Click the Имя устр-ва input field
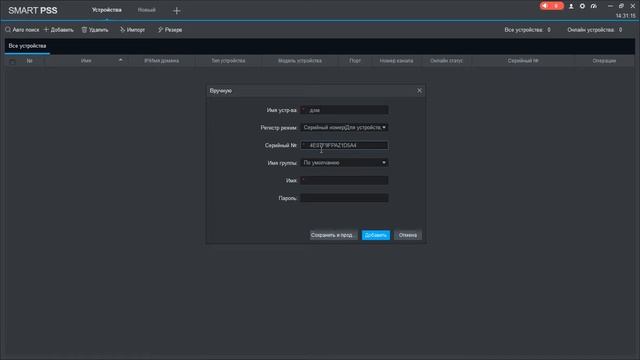This screenshot has height=360, width=640. click(344, 110)
